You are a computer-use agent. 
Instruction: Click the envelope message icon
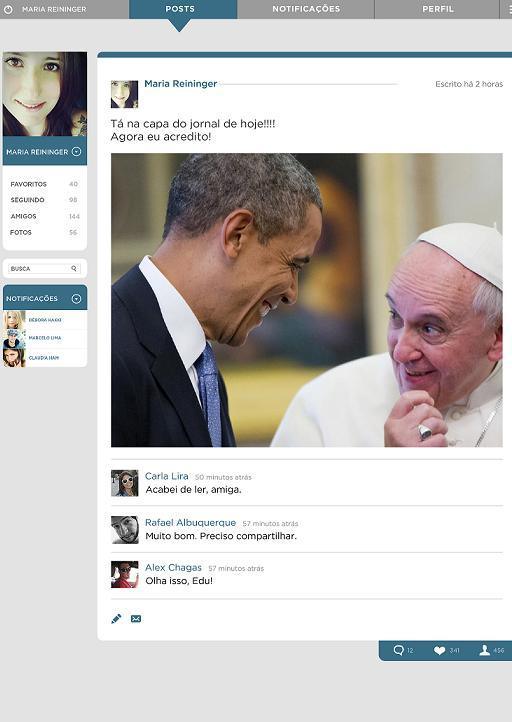[136, 618]
